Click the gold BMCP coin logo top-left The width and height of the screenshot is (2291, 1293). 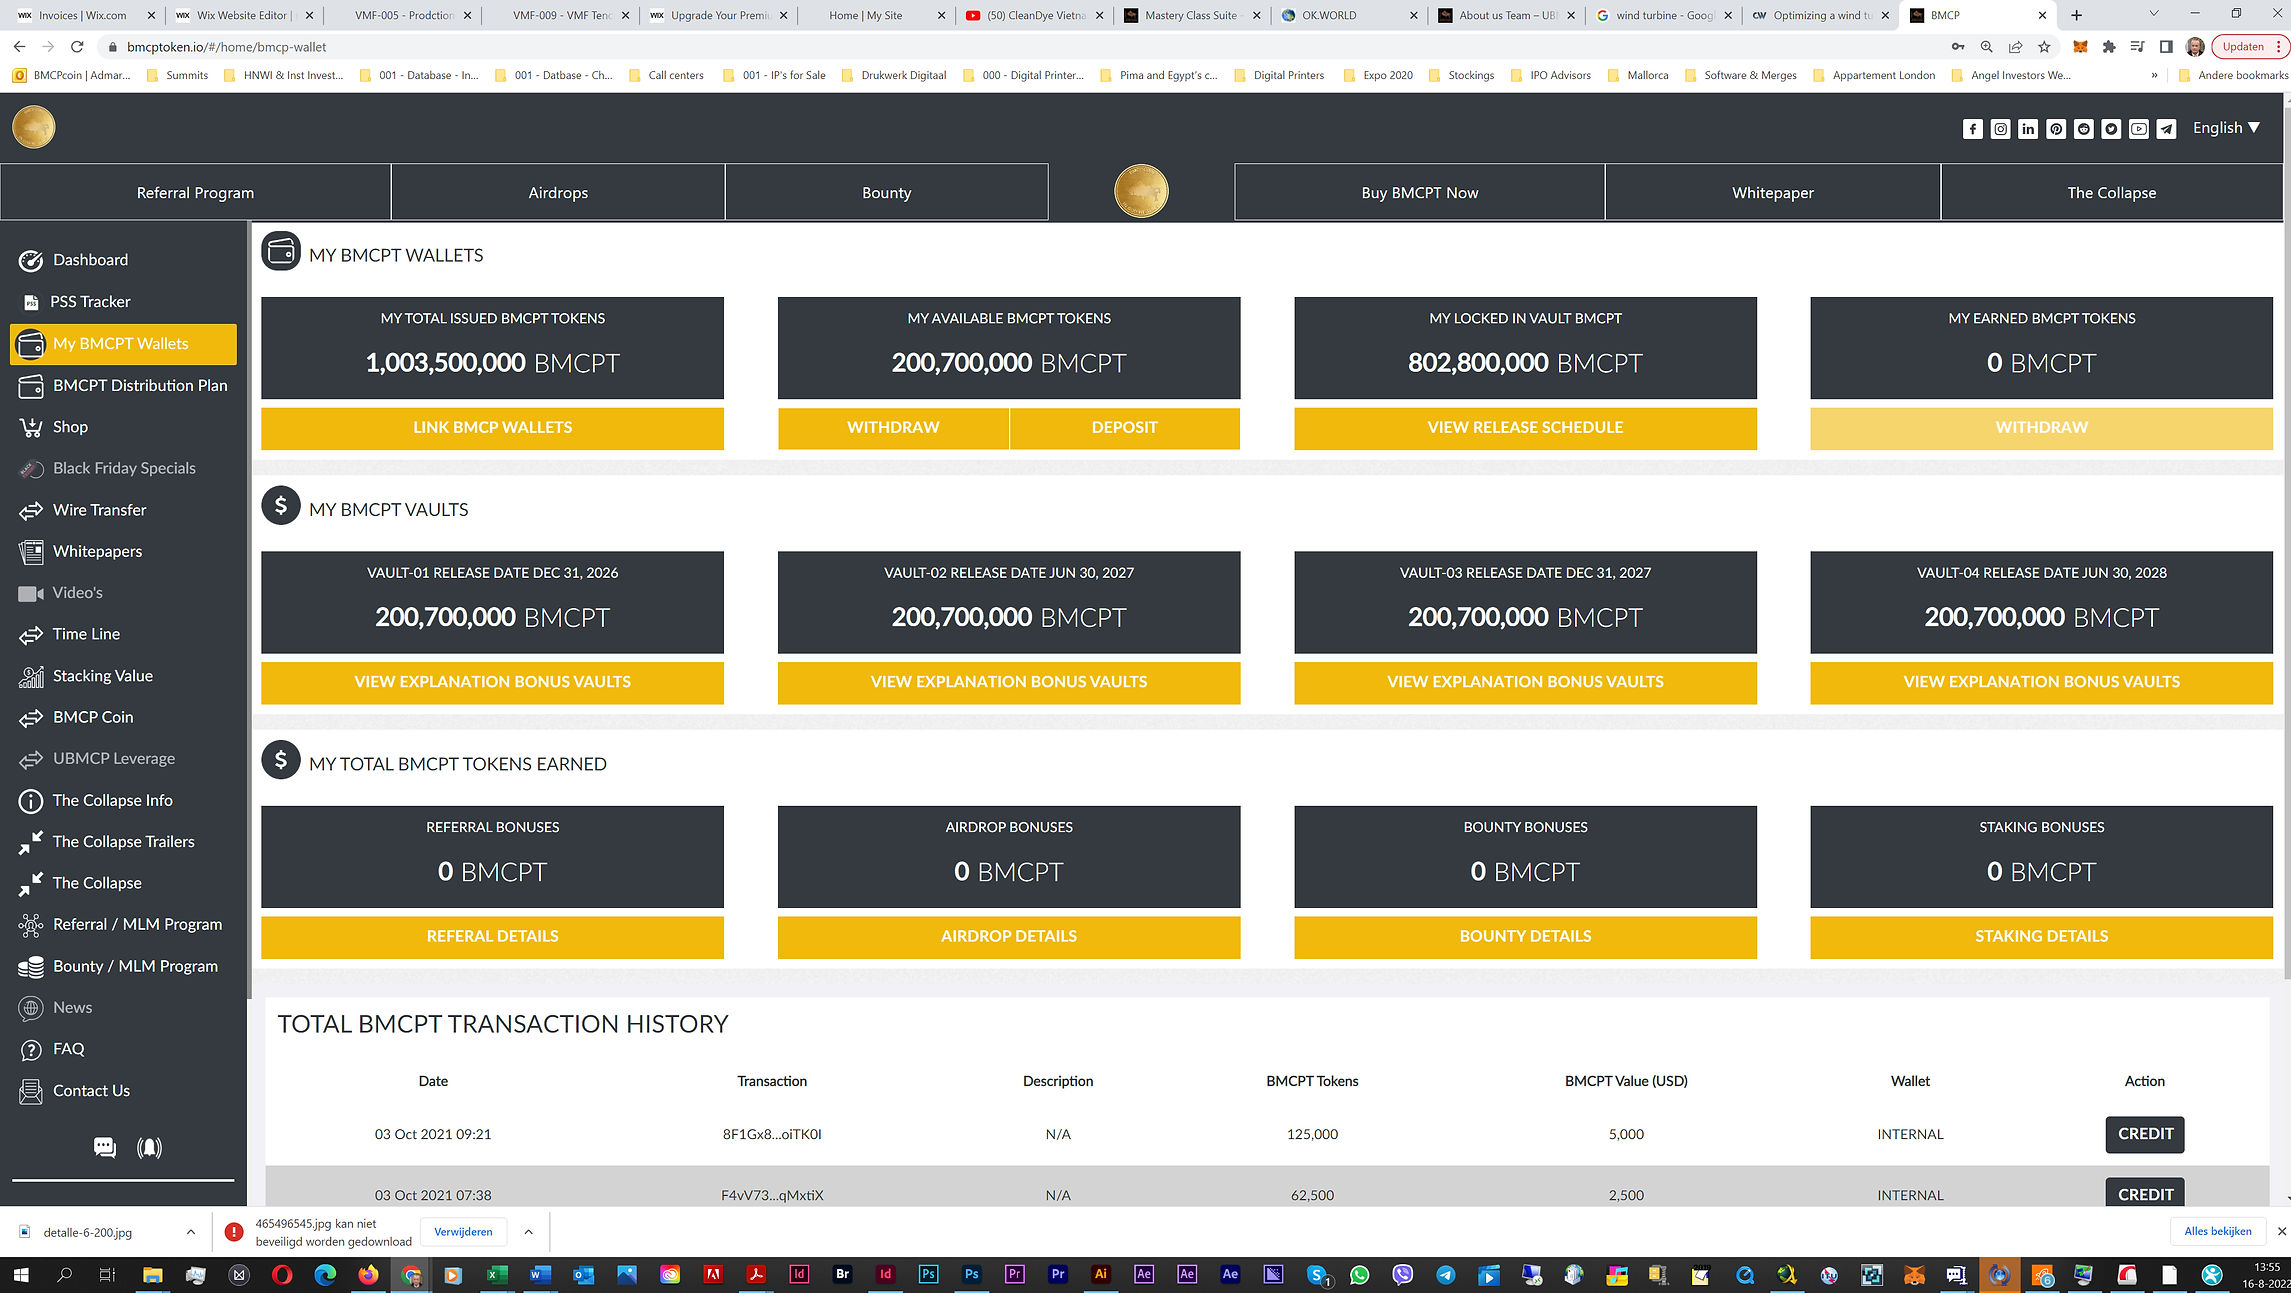(x=34, y=128)
